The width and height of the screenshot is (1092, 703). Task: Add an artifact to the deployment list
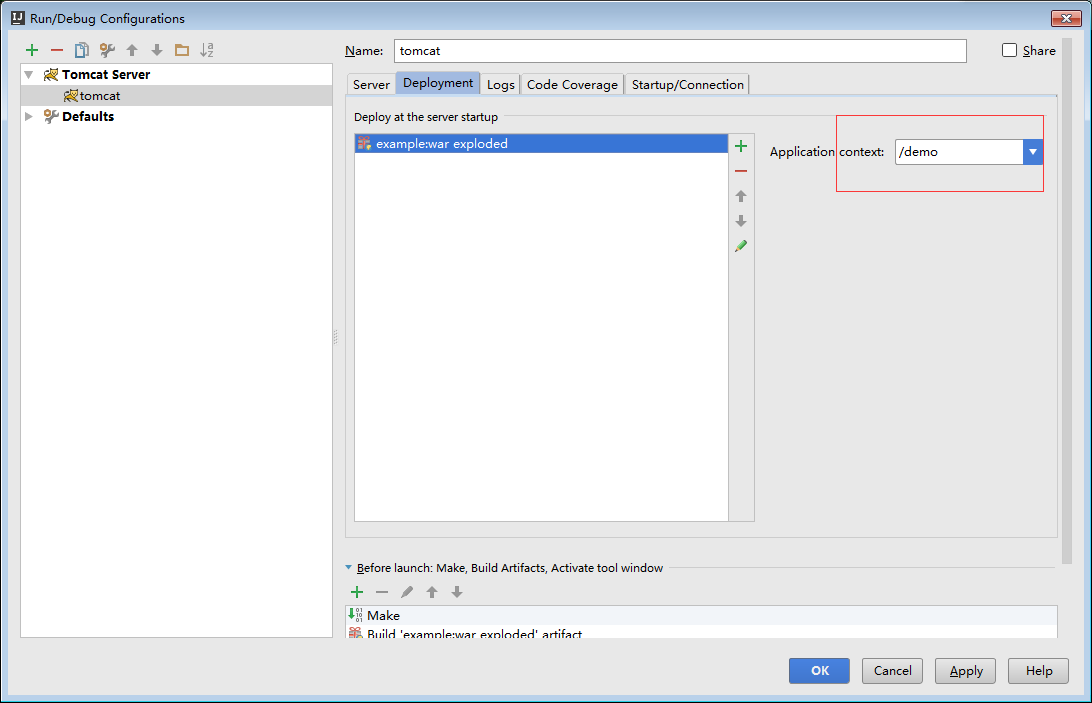point(741,146)
